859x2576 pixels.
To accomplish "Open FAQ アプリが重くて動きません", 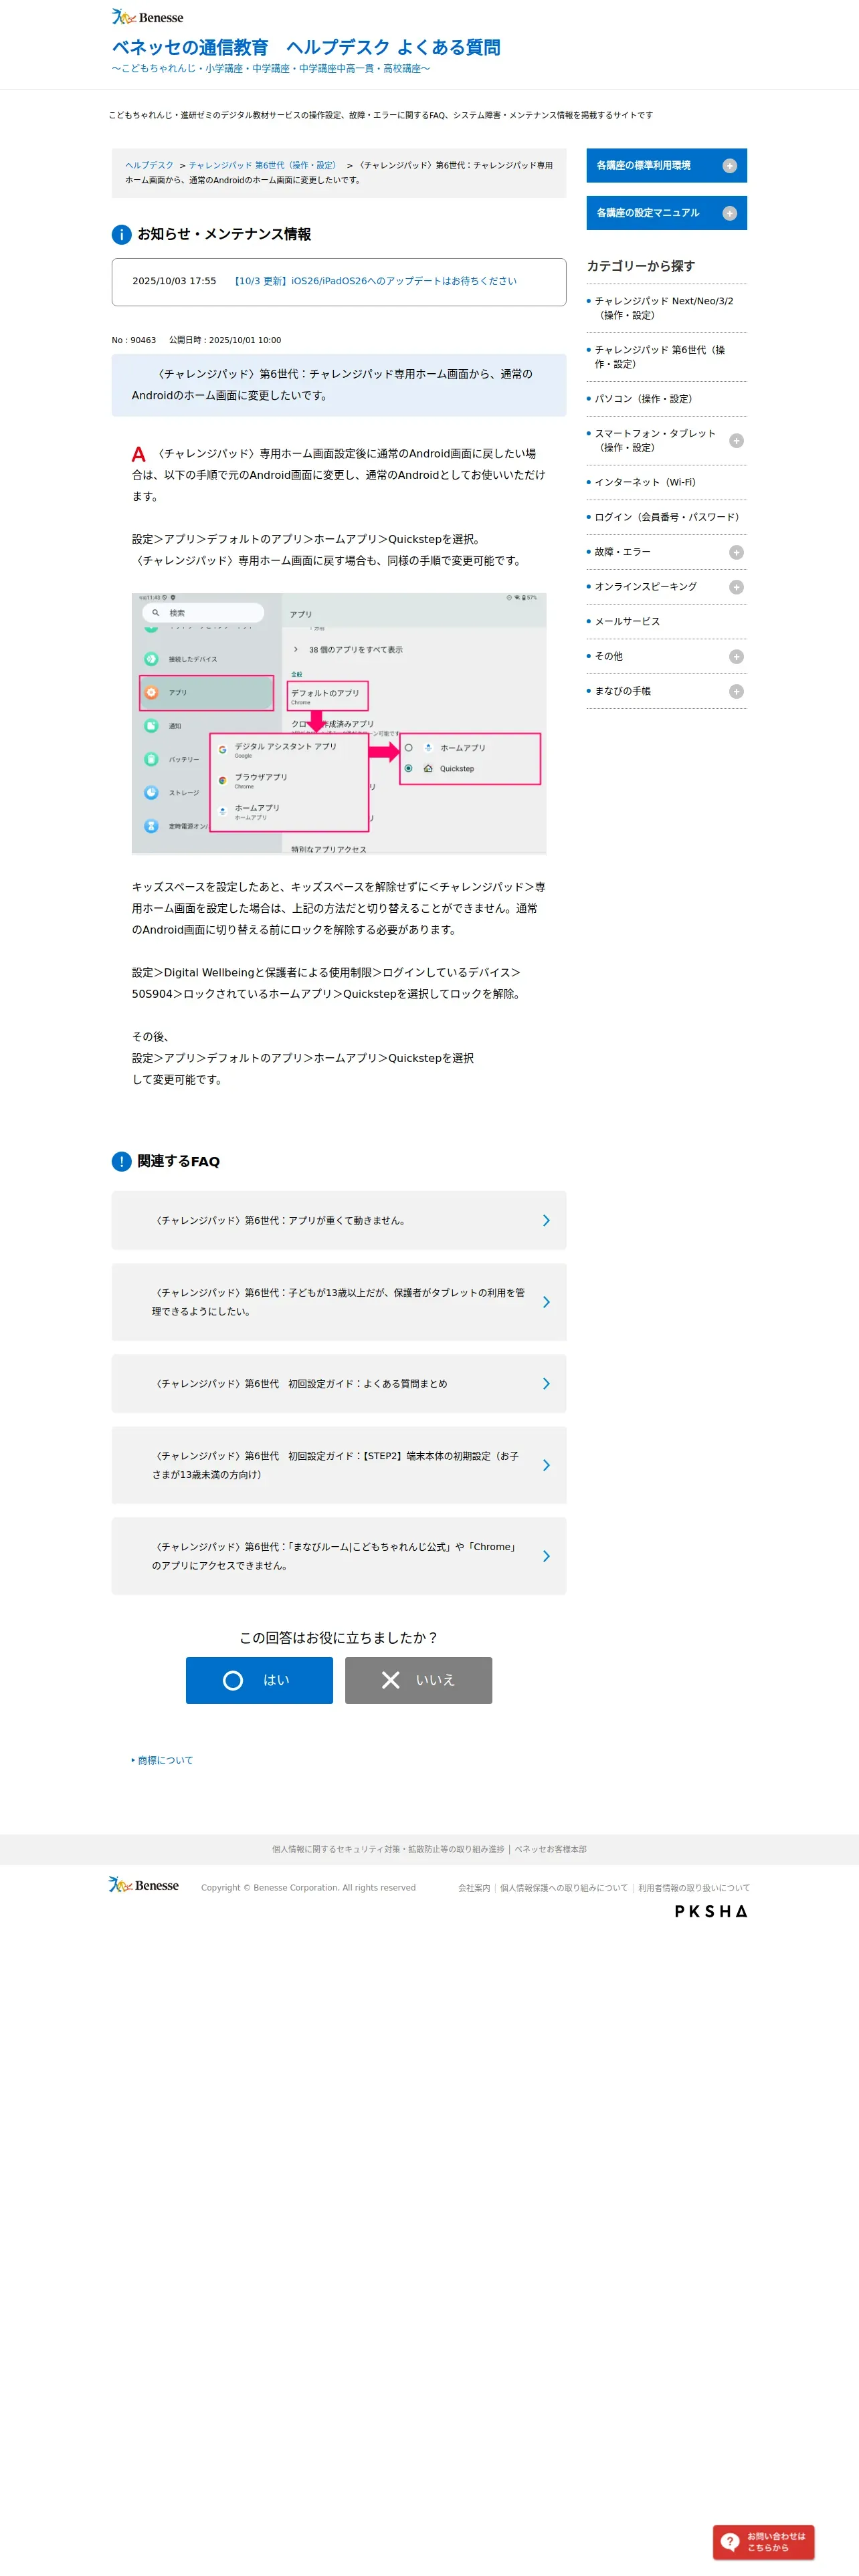I will coord(339,1220).
